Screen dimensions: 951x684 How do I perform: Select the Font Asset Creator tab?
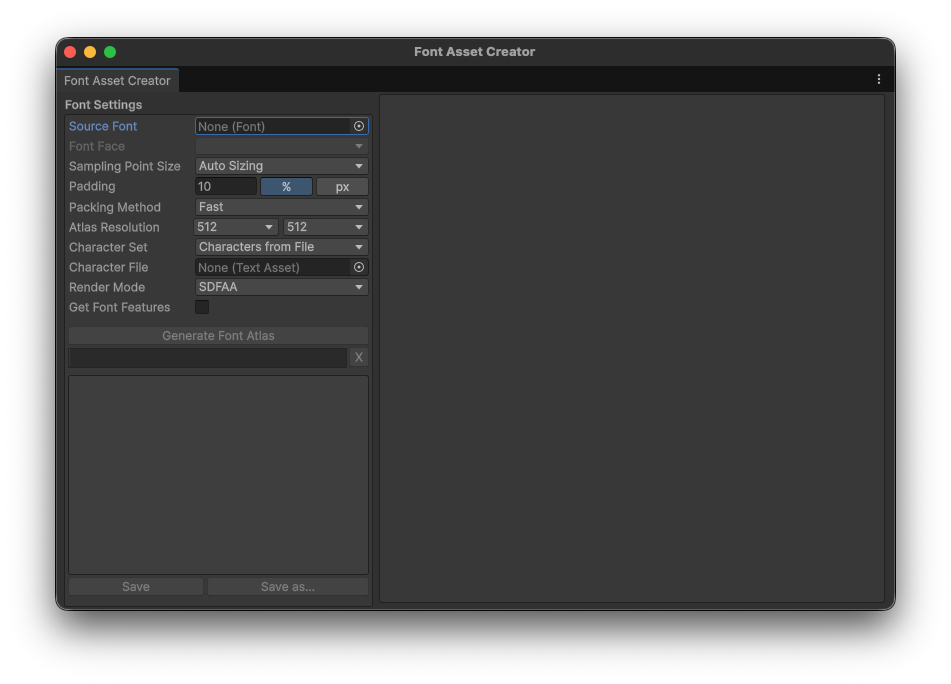click(x=117, y=80)
